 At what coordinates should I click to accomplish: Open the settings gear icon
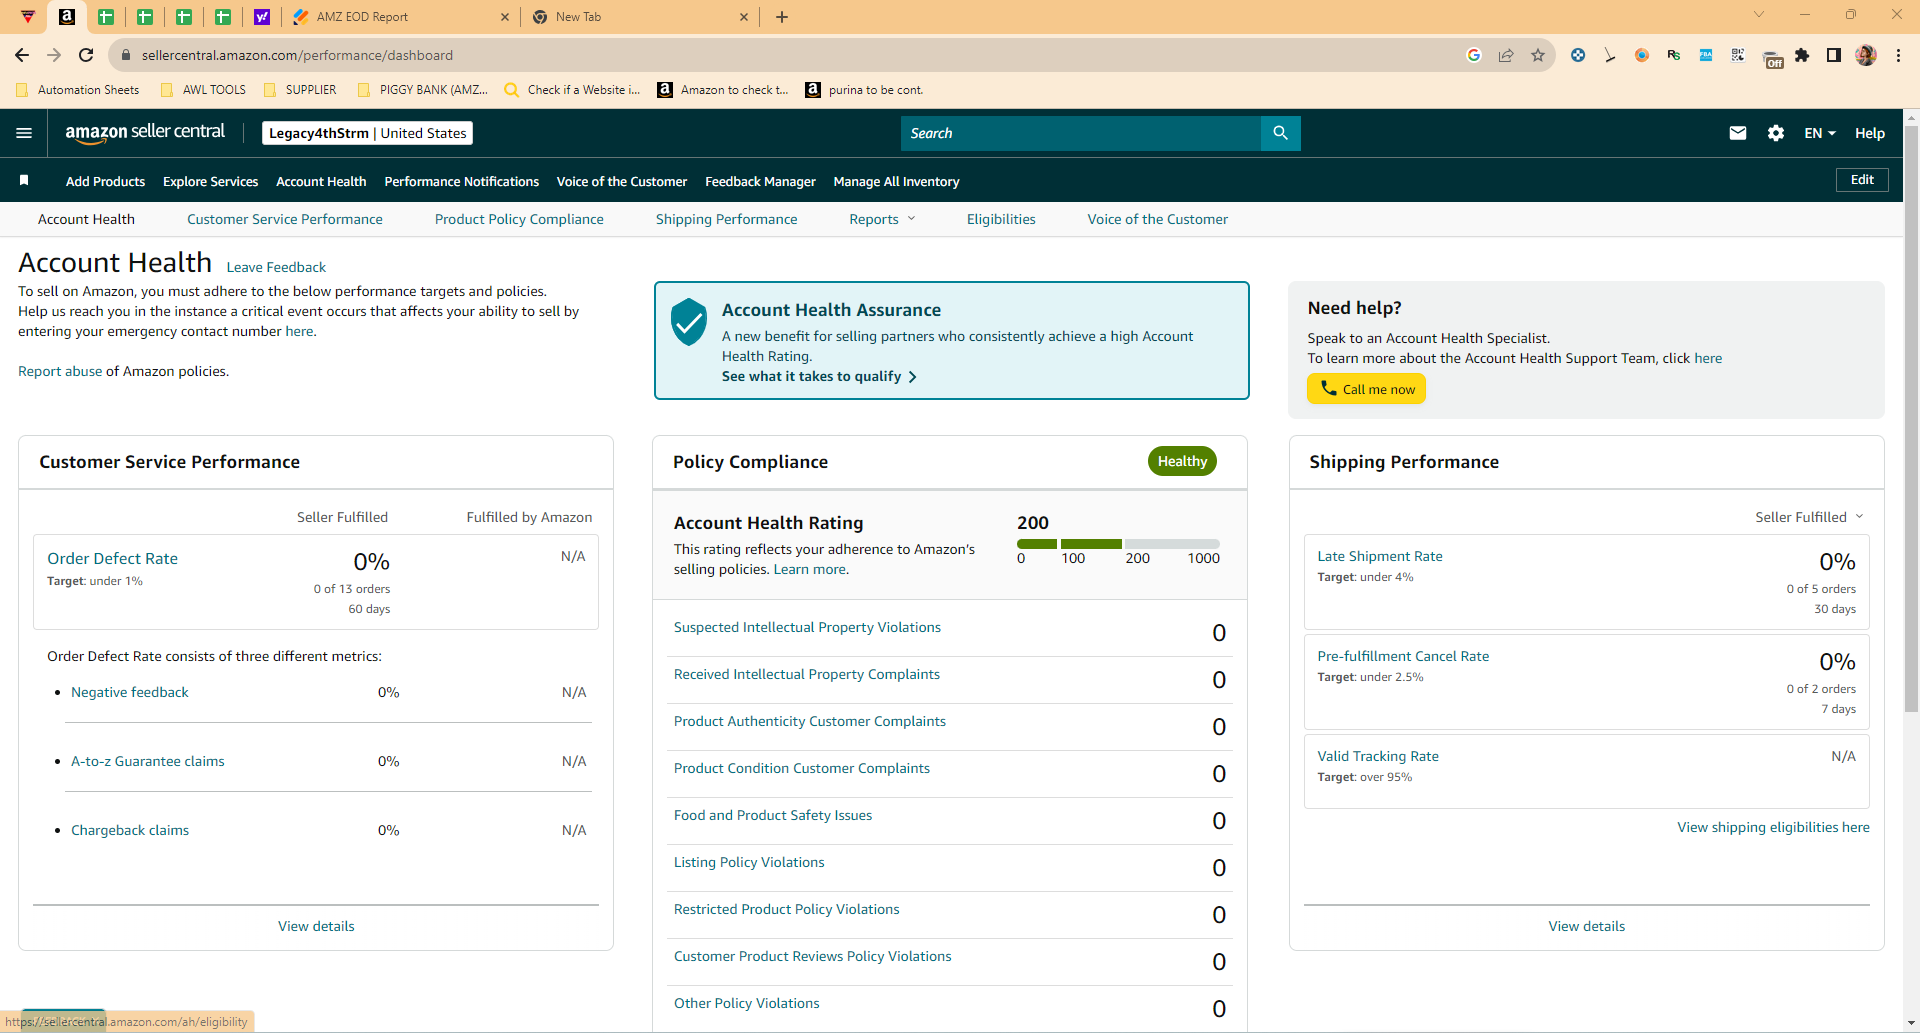(1776, 133)
